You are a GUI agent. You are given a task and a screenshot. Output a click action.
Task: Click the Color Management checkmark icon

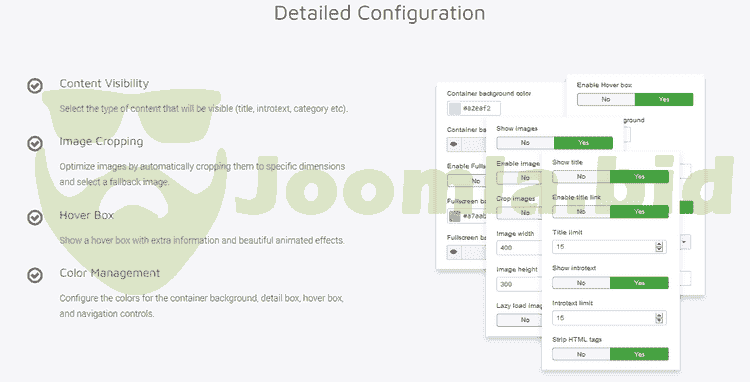pos(35,275)
